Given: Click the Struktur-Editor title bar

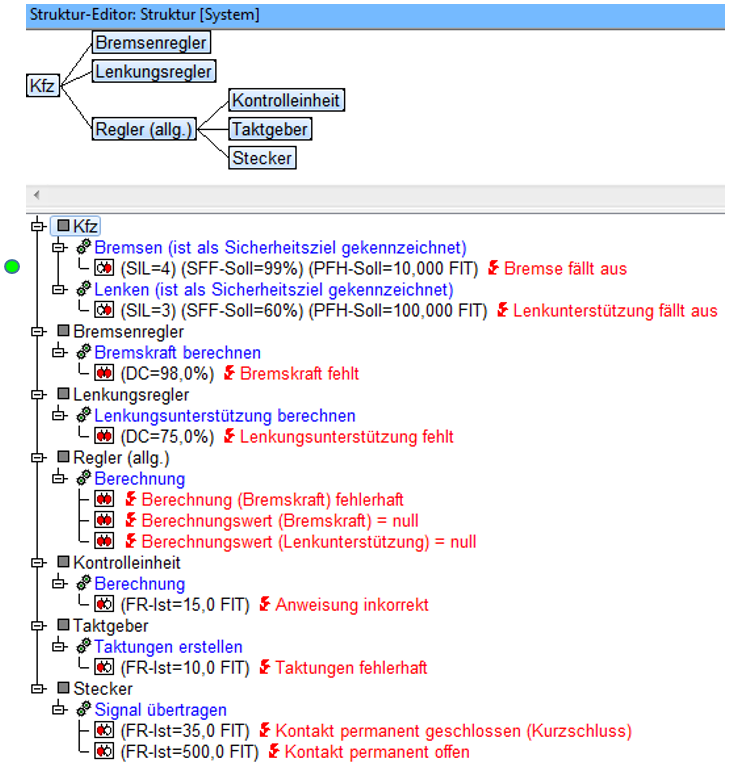Looking at the screenshot, I should click(x=375, y=15).
